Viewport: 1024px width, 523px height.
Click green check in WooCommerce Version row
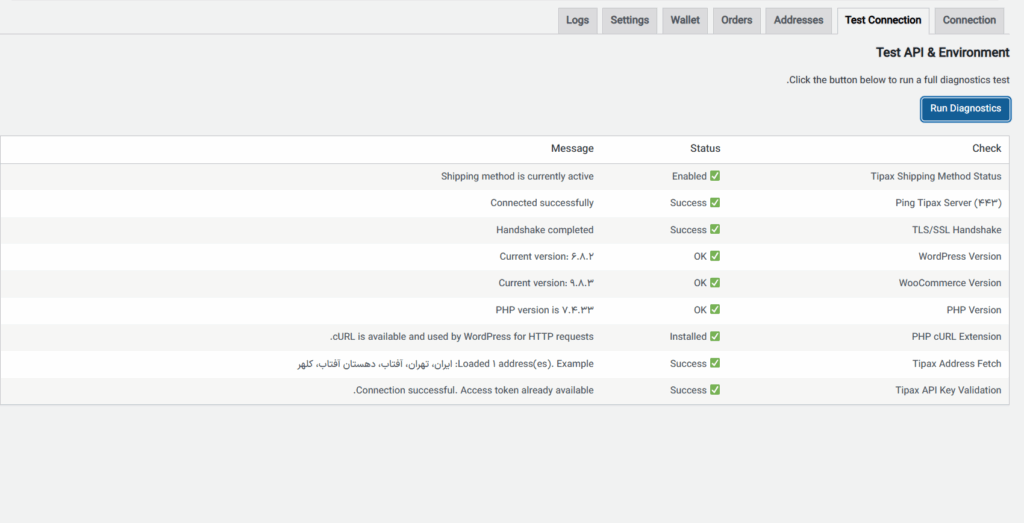click(x=715, y=283)
